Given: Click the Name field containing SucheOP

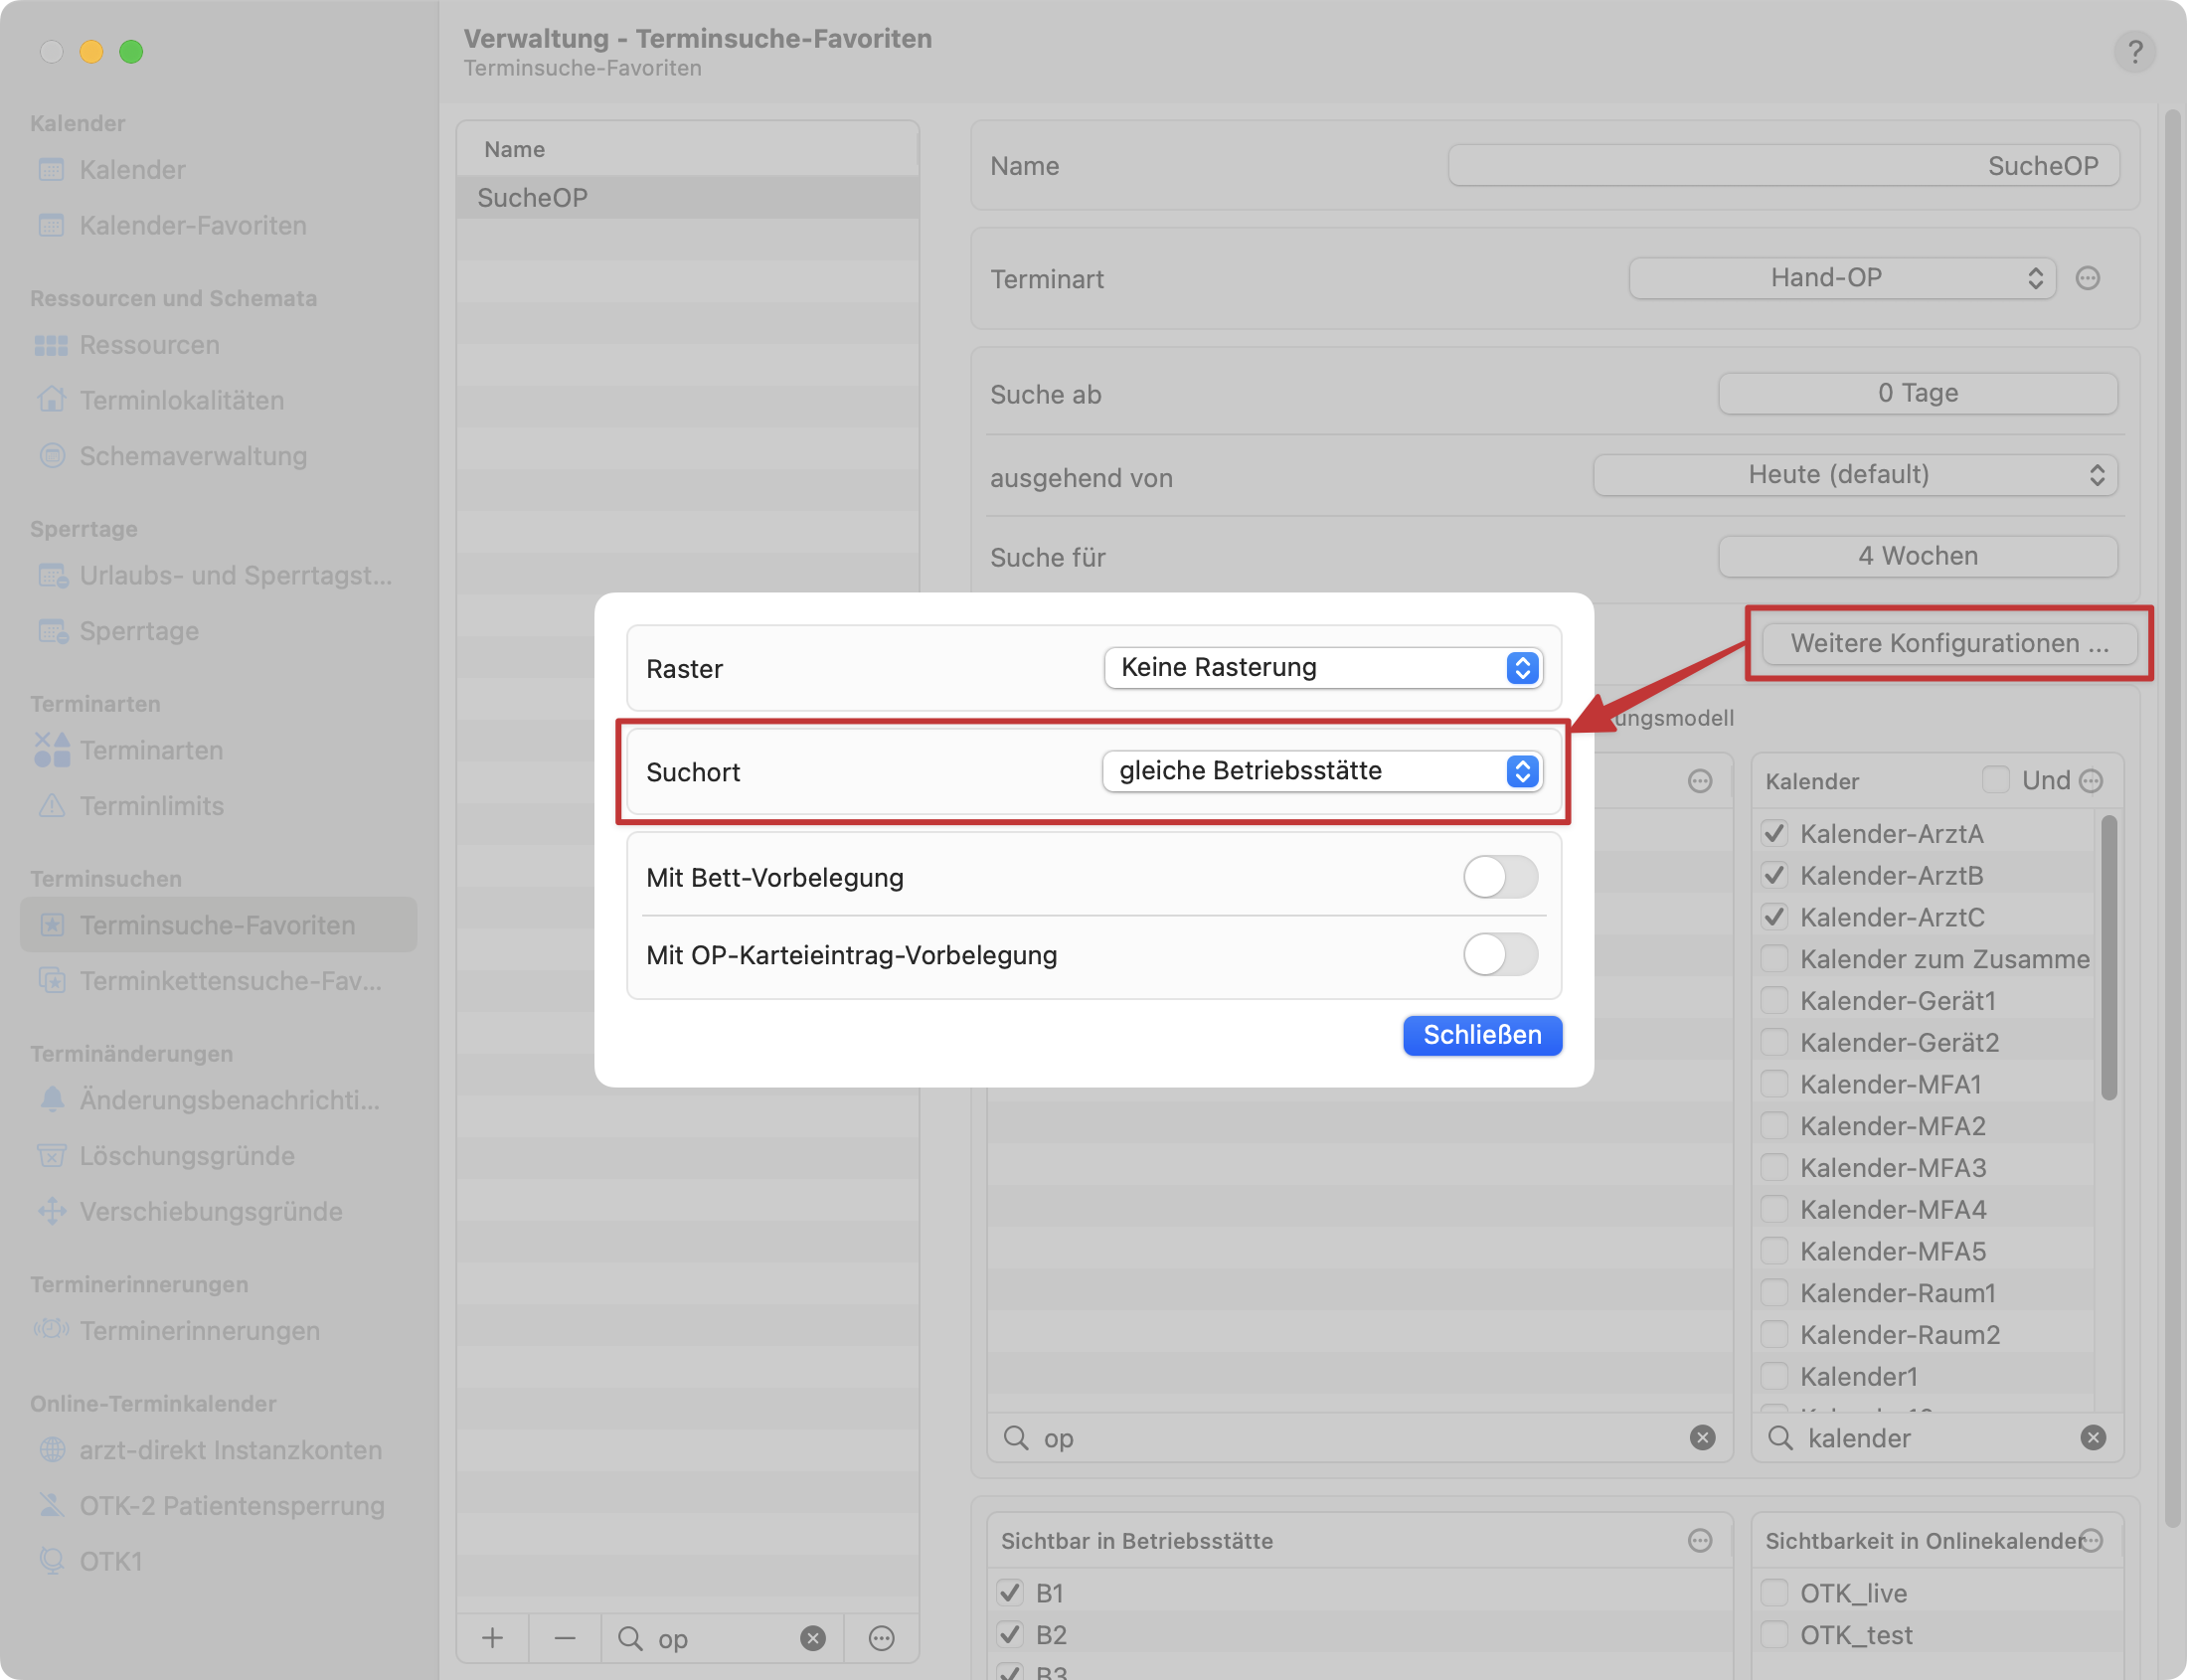Looking at the screenshot, I should [1783, 166].
